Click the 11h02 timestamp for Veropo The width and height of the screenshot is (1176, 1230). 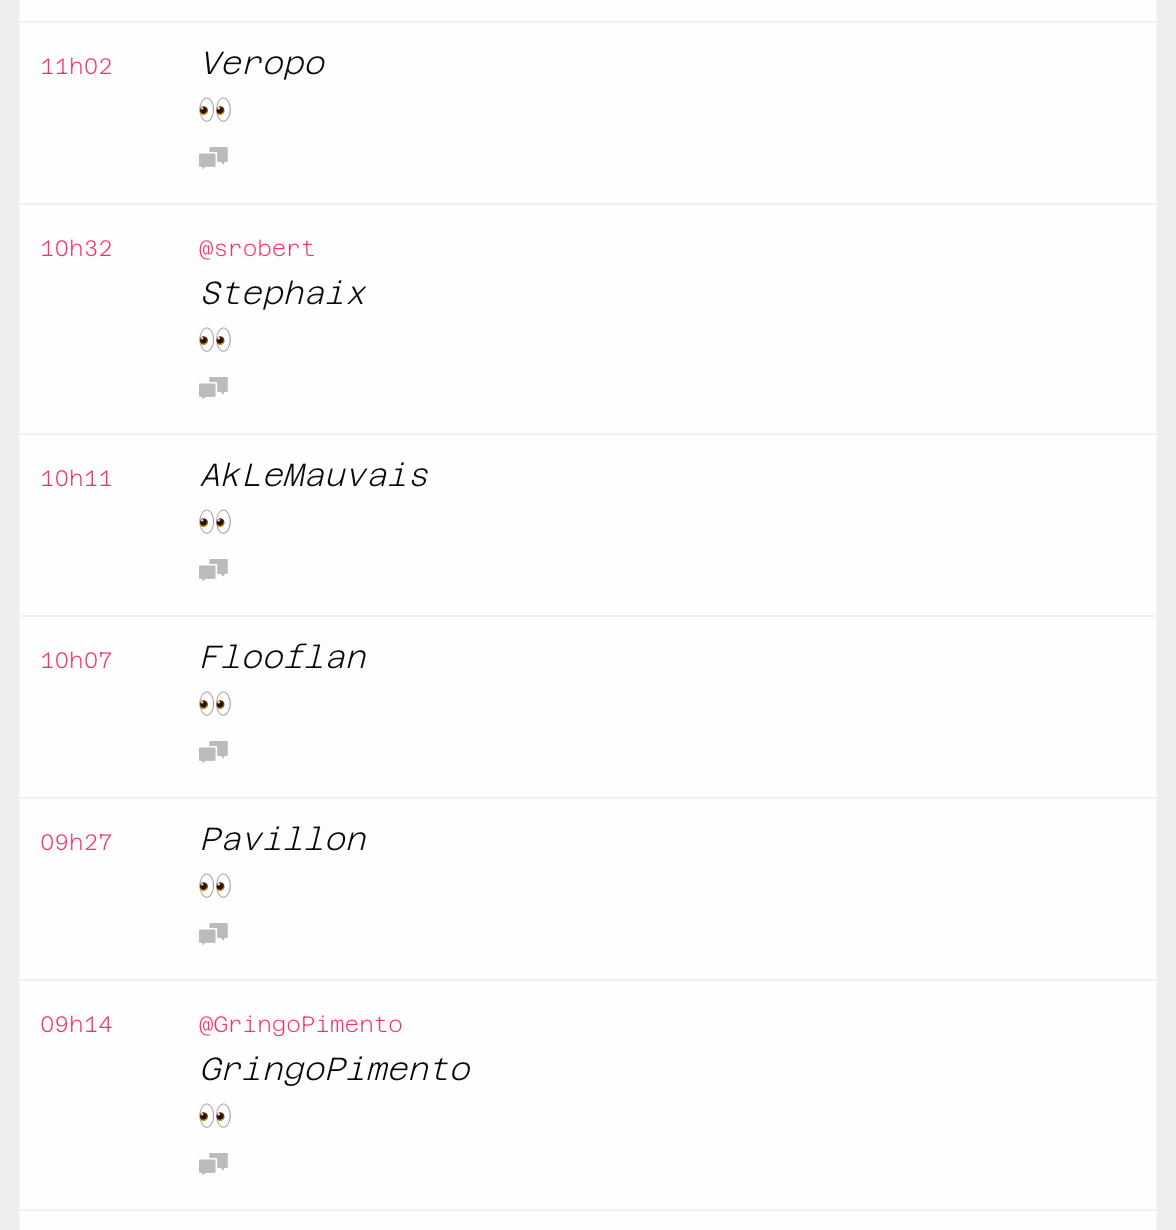coord(76,66)
